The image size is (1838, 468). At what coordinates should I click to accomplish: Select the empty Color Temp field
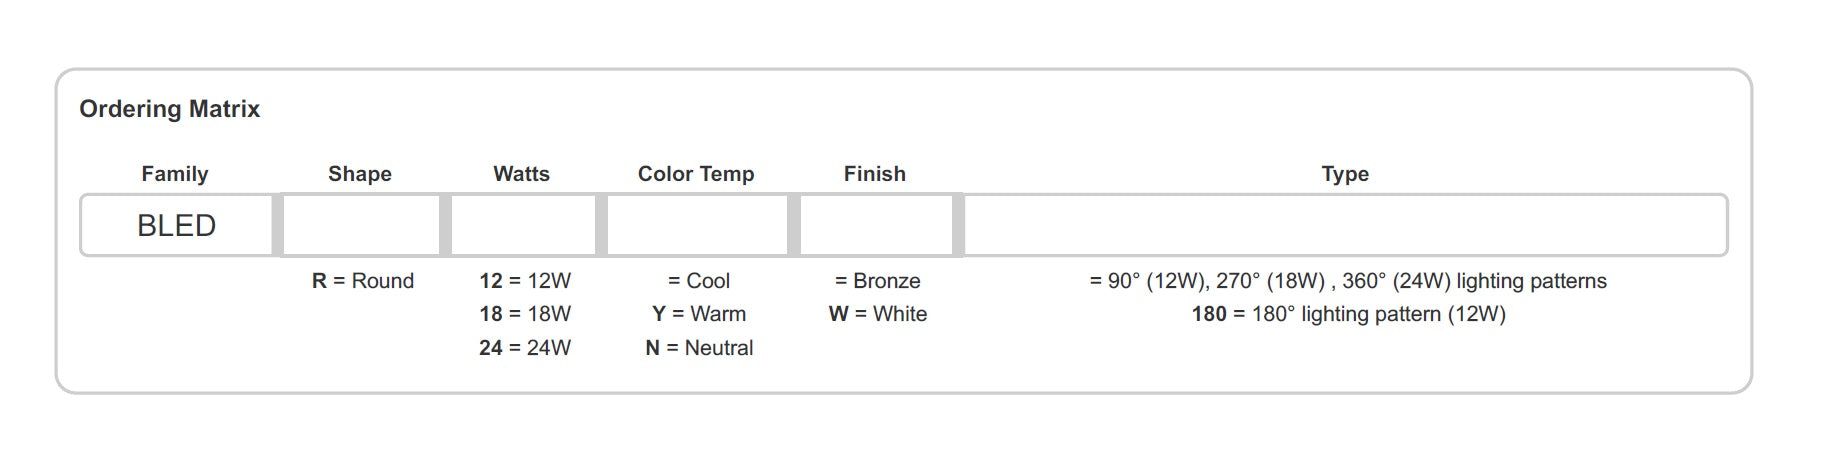(x=697, y=226)
